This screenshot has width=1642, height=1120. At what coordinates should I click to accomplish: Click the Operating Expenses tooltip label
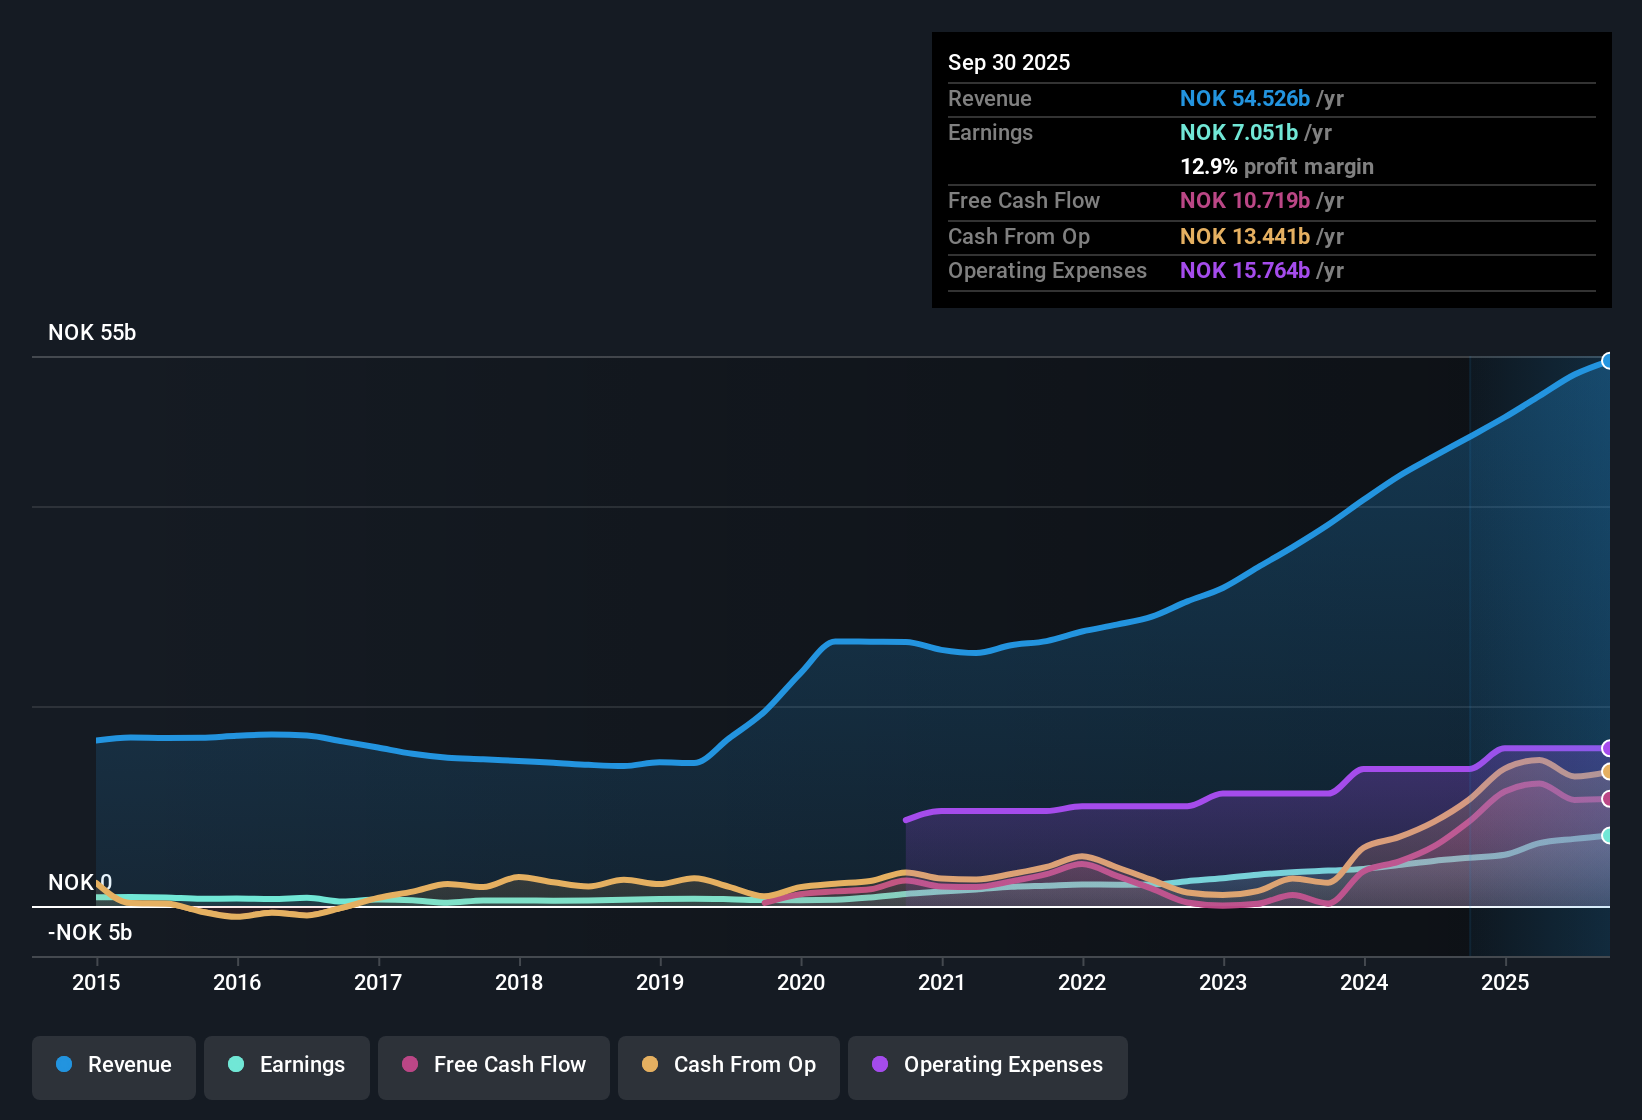(1048, 270)
